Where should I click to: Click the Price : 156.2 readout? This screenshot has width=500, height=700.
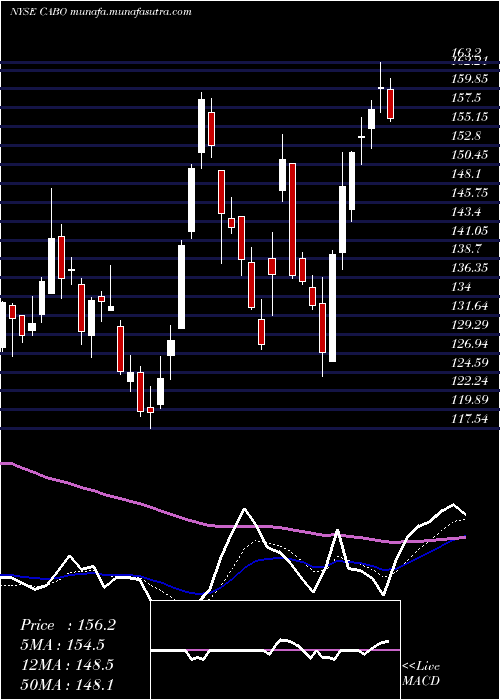(x=68, y=625)
